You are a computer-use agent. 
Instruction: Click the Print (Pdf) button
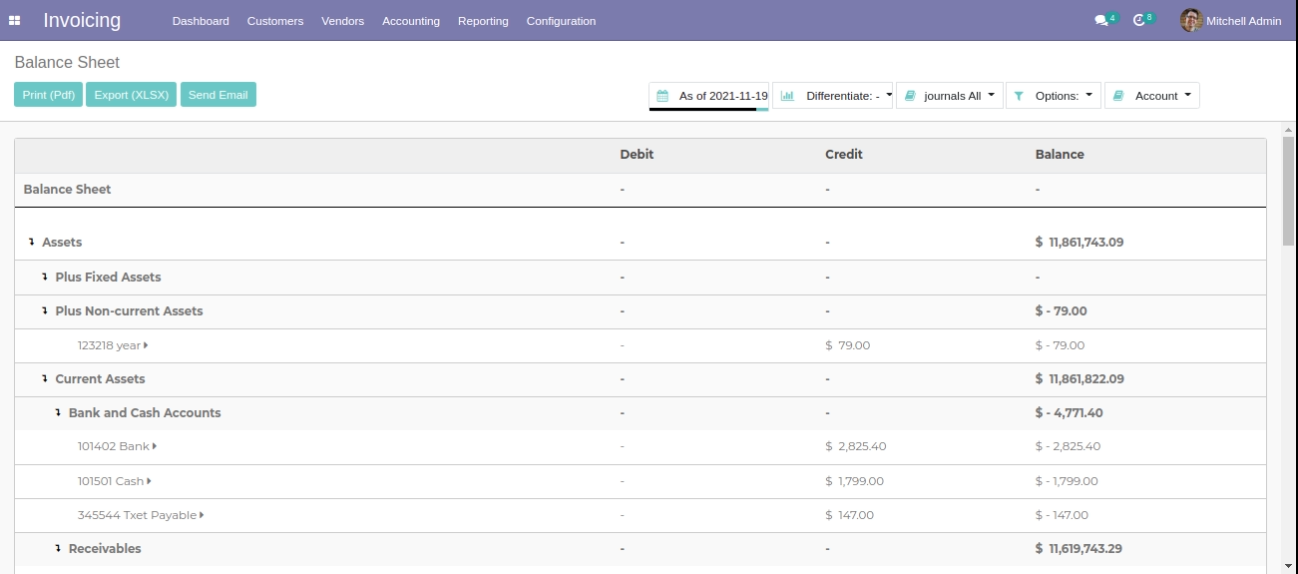pyautogui.click(x=47, y=95)
